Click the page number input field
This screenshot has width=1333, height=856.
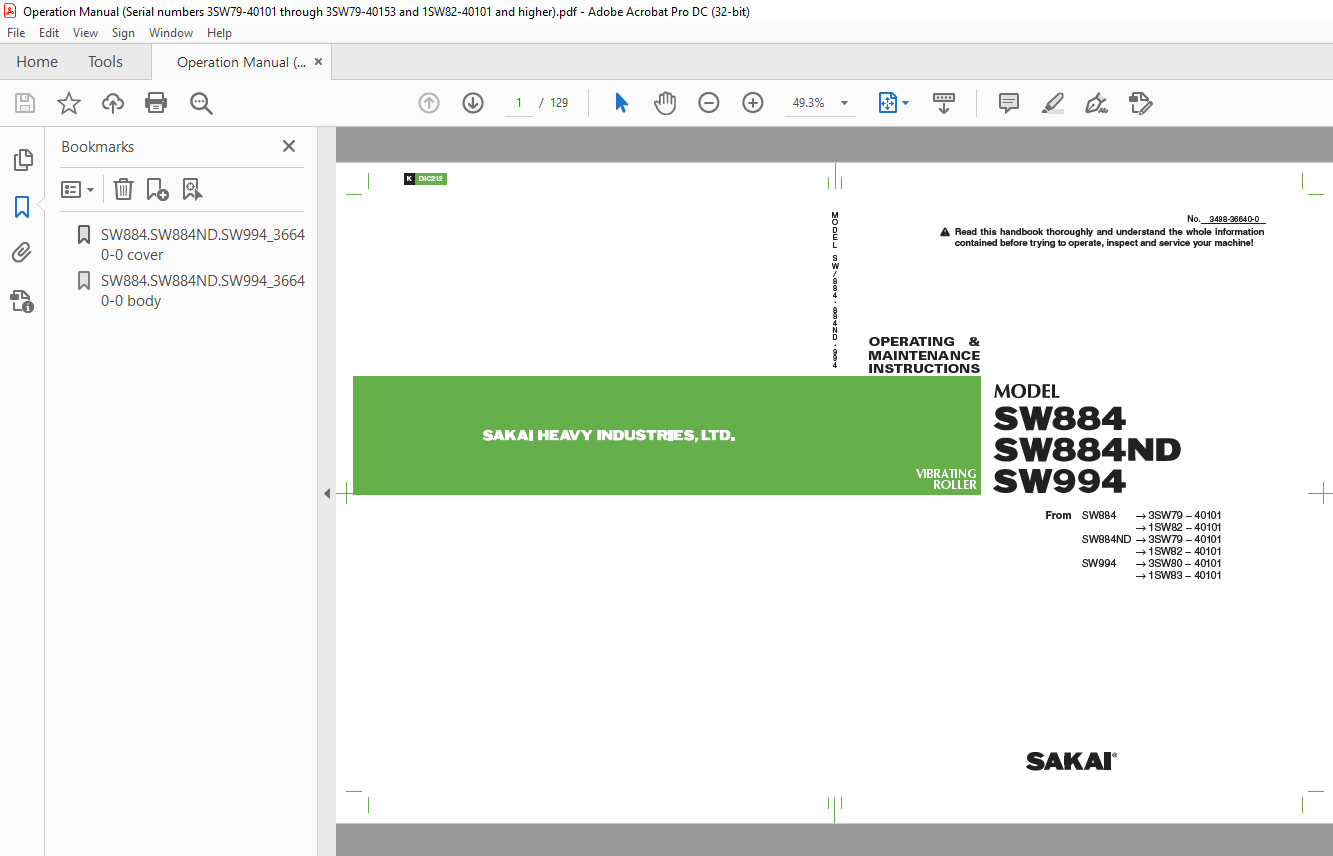[x=519, y=103]
